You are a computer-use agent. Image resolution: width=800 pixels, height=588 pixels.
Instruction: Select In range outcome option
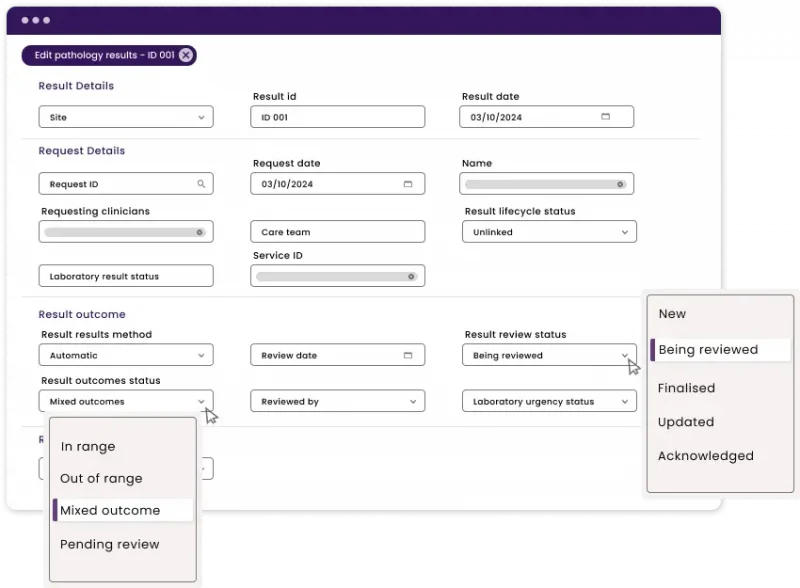point(88,447)
